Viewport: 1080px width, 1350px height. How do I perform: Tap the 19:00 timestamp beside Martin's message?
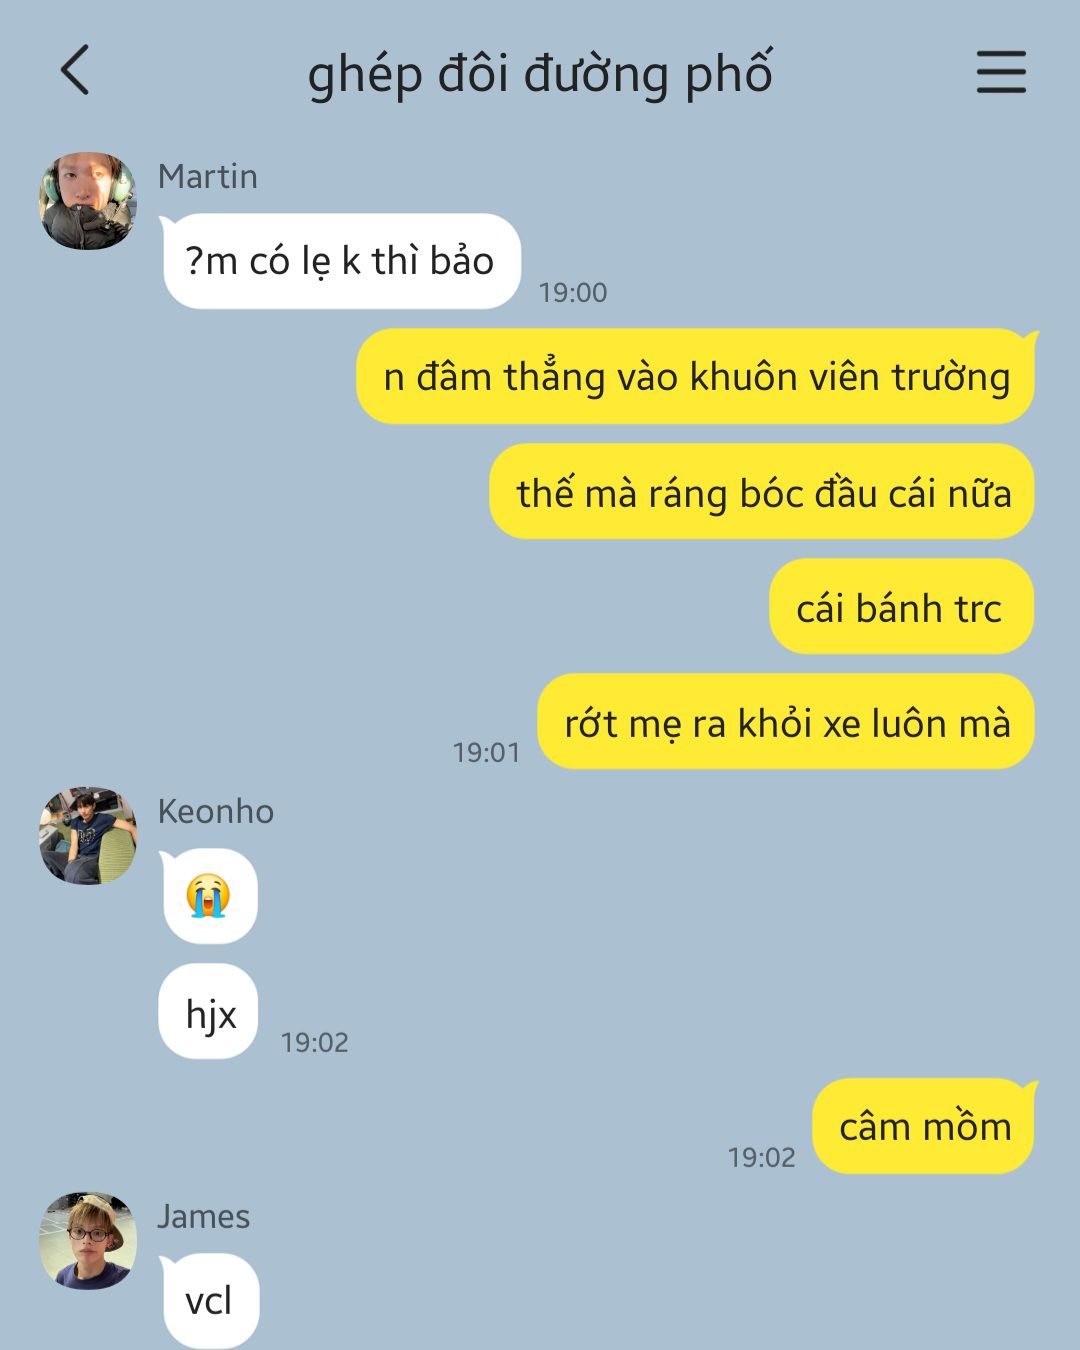573,292
